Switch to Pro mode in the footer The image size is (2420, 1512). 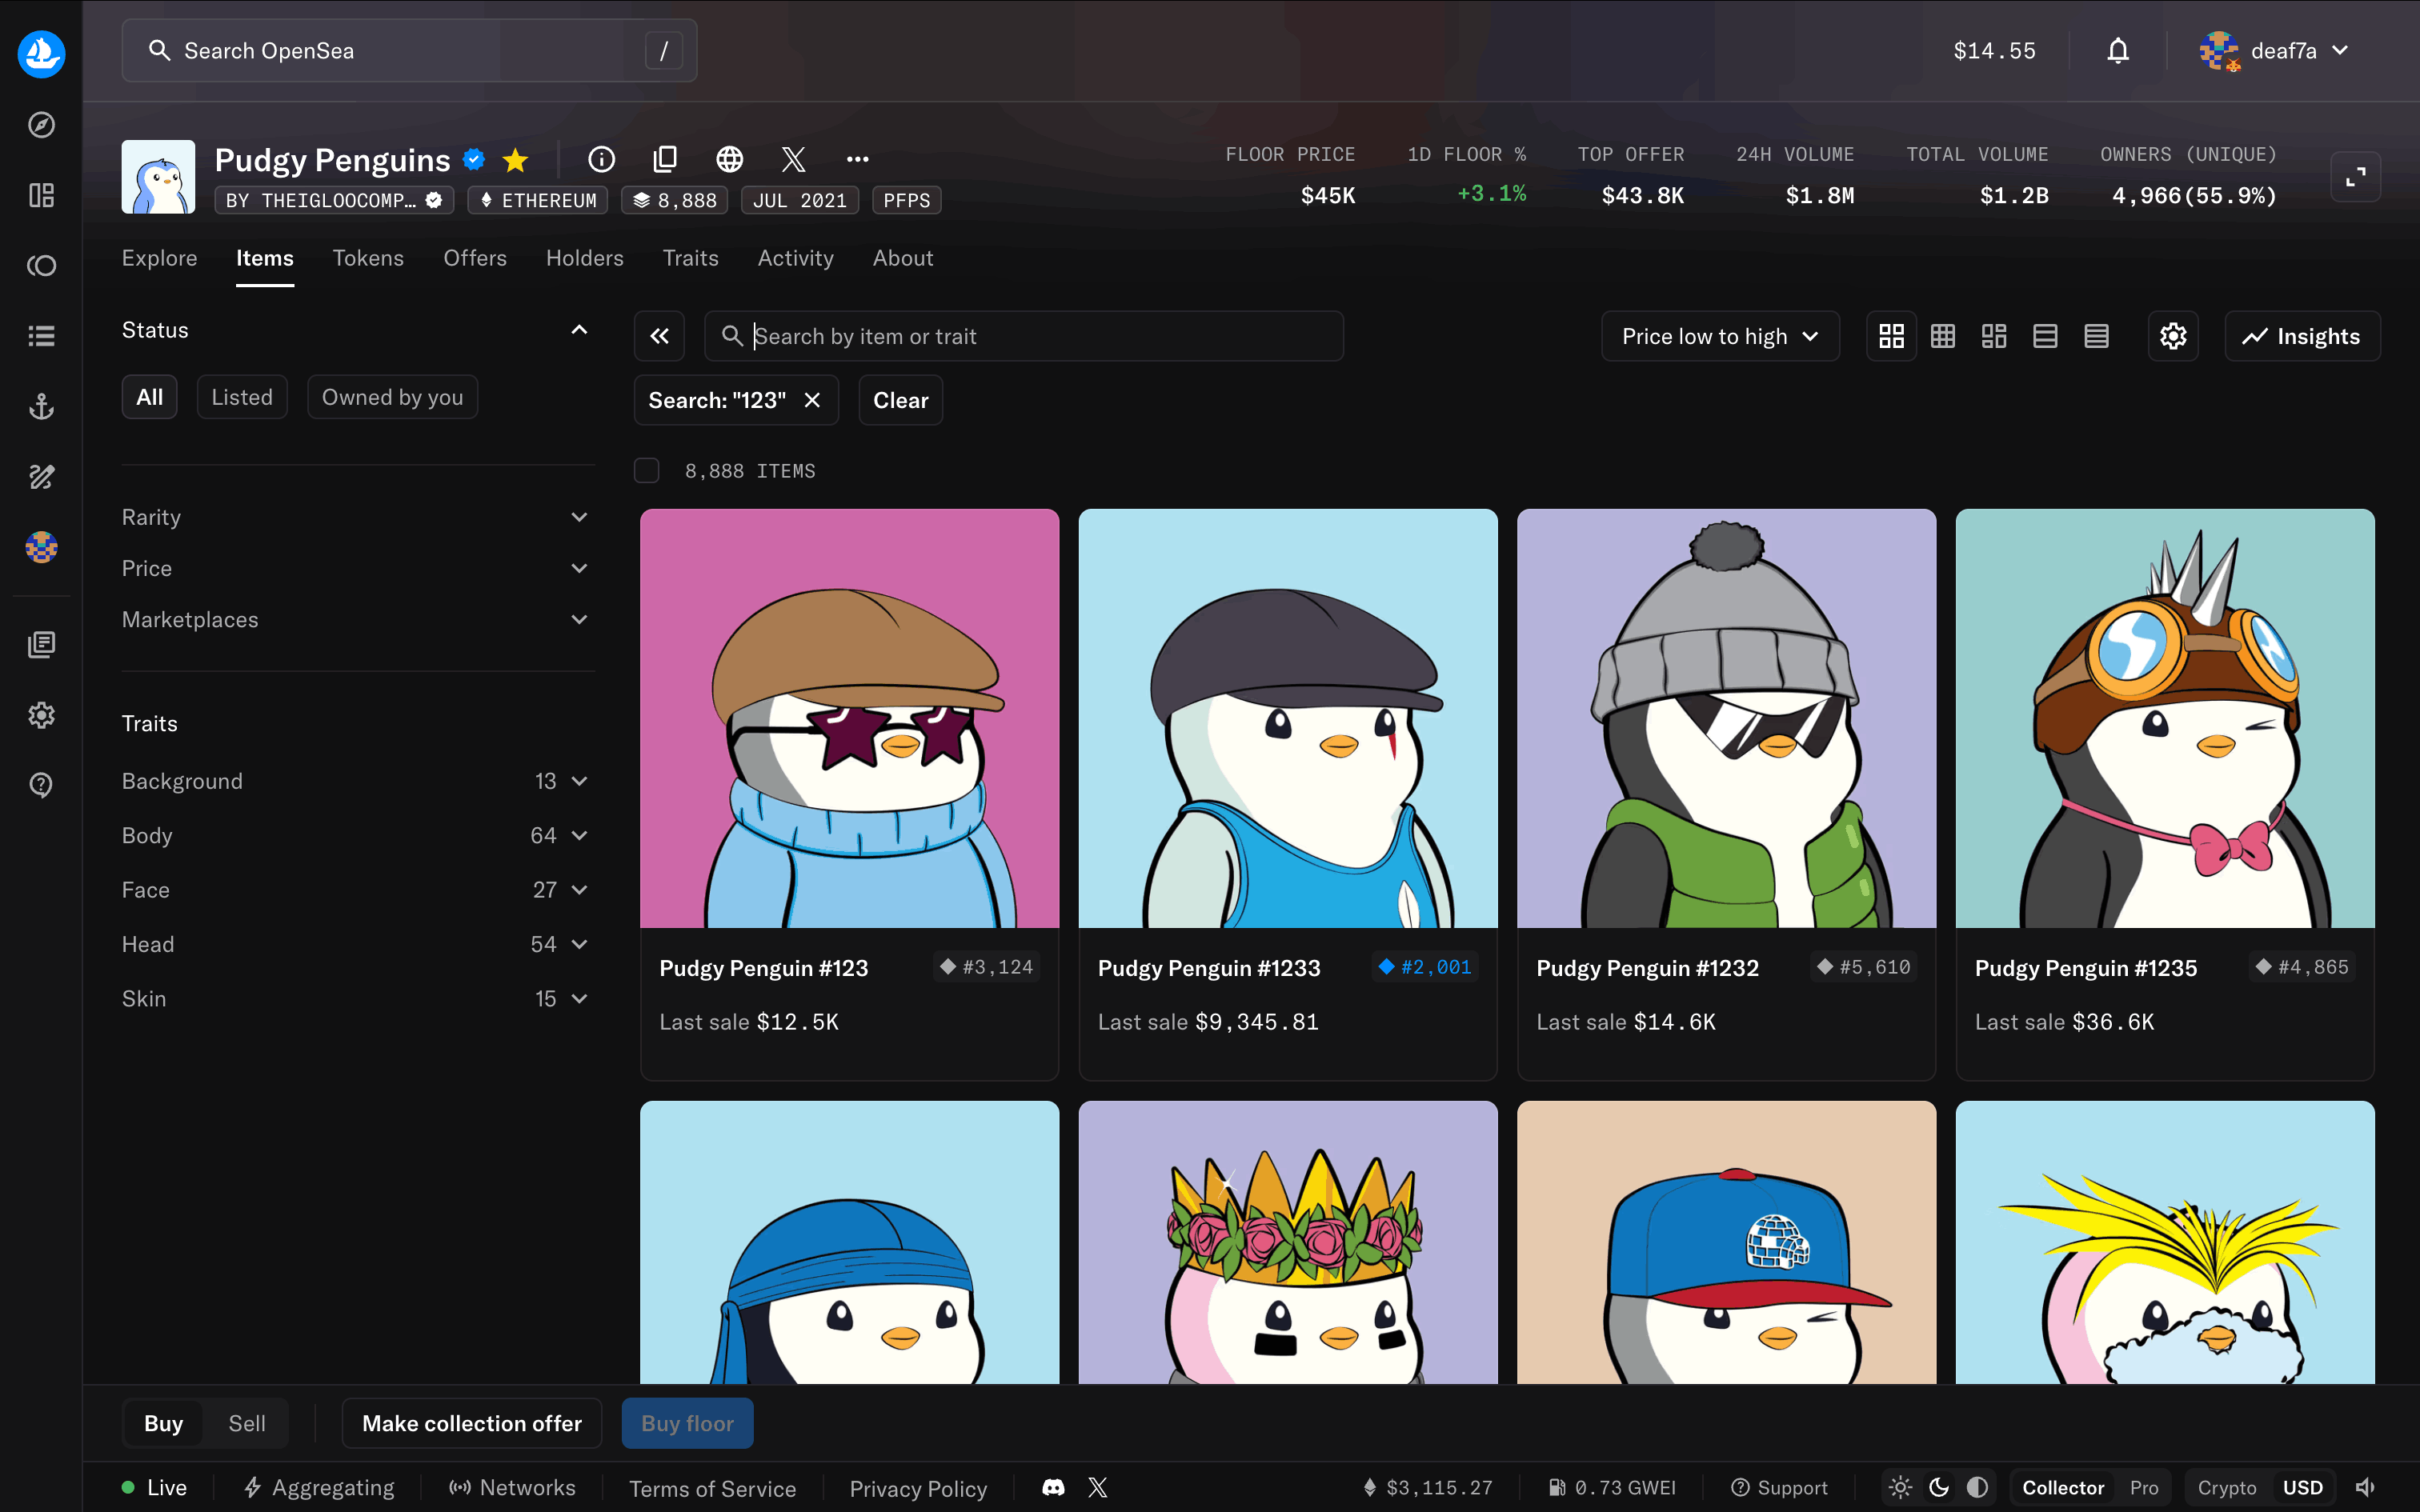pyautogui.click(x=2143, y=1488)
